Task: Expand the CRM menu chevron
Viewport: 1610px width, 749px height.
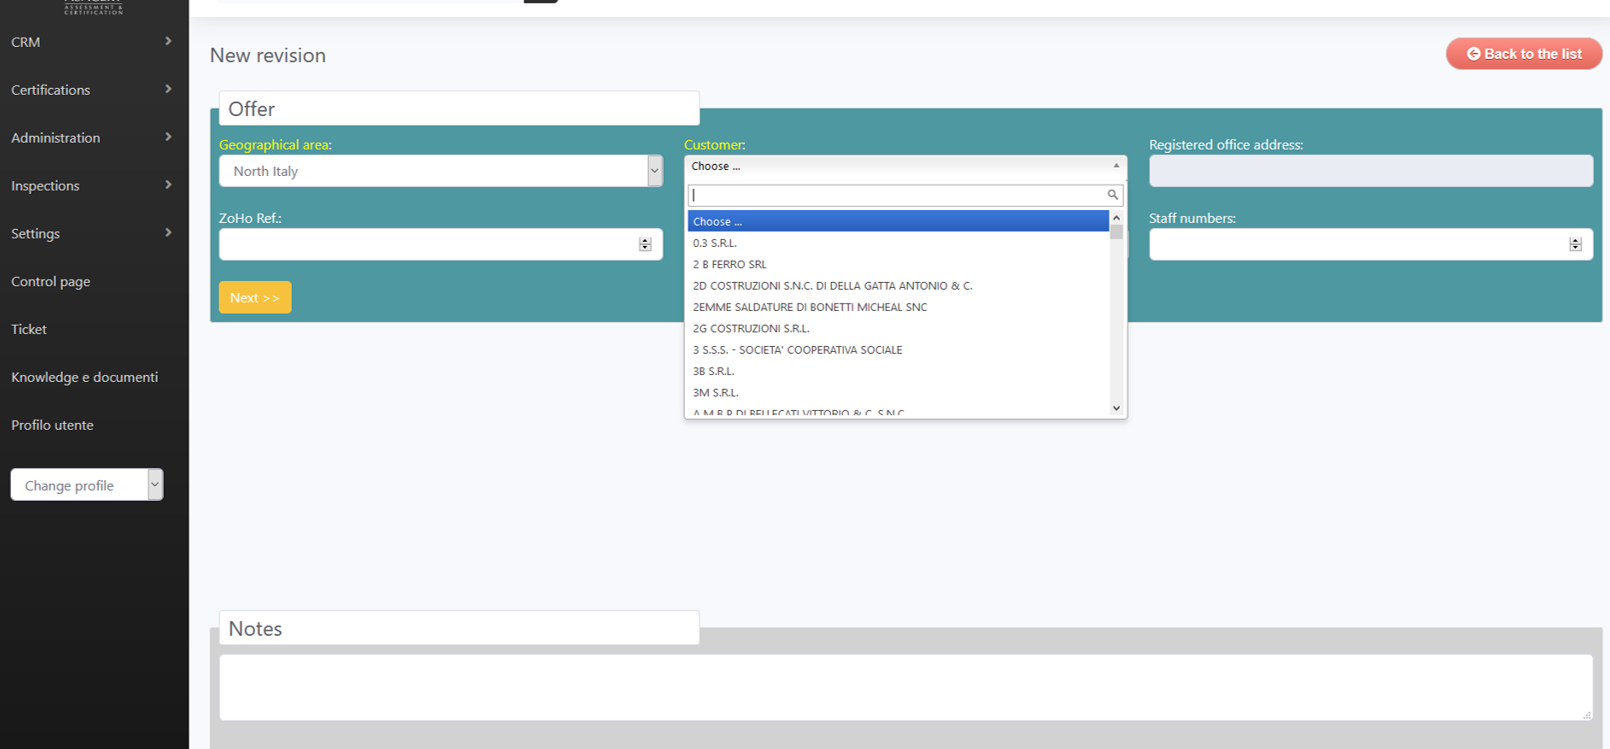Action: click(x=168, y=41)
